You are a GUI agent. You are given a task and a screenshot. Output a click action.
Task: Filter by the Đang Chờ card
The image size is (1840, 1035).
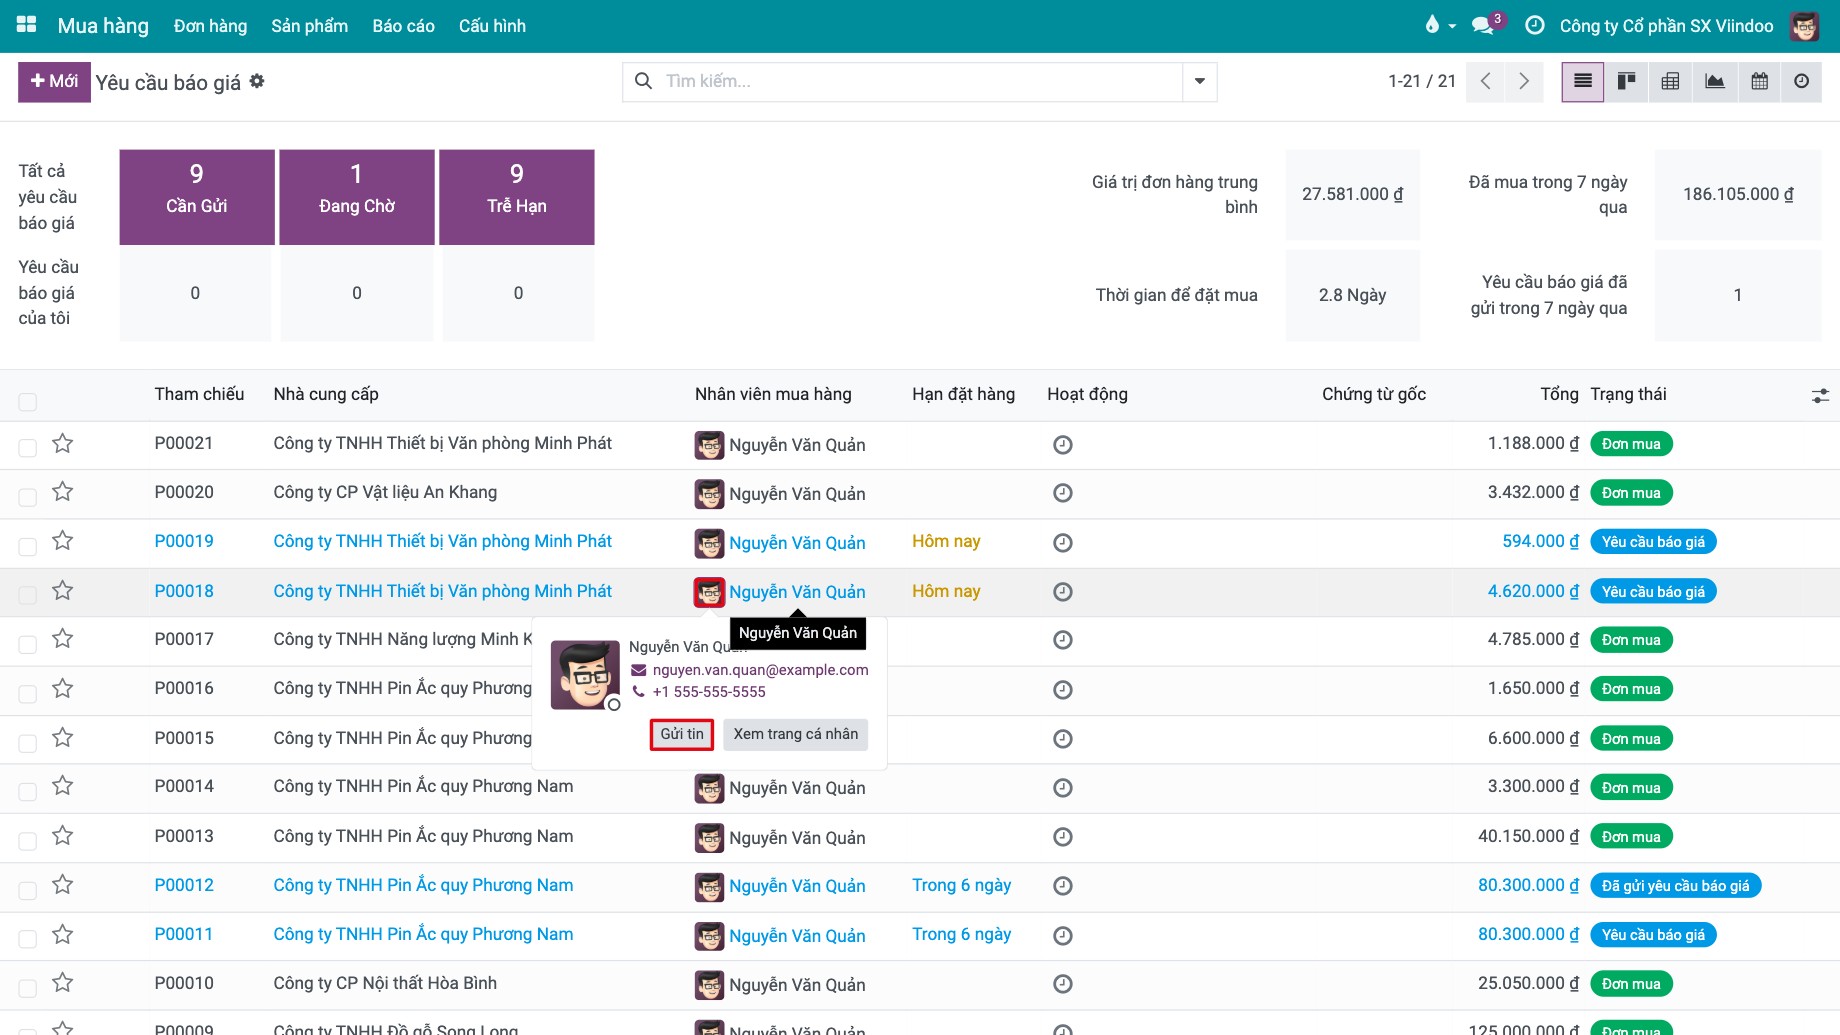click(357, 197)
